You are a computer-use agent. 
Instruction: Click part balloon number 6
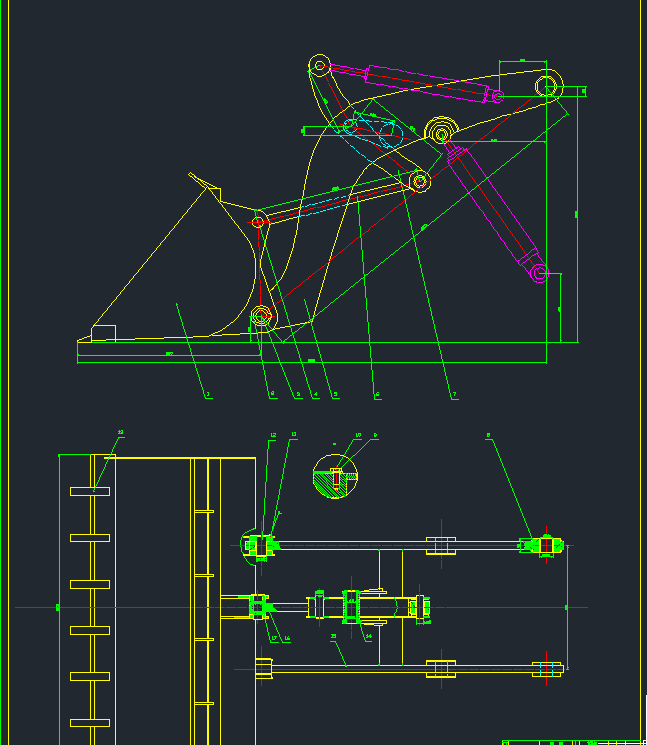point(378,394)
